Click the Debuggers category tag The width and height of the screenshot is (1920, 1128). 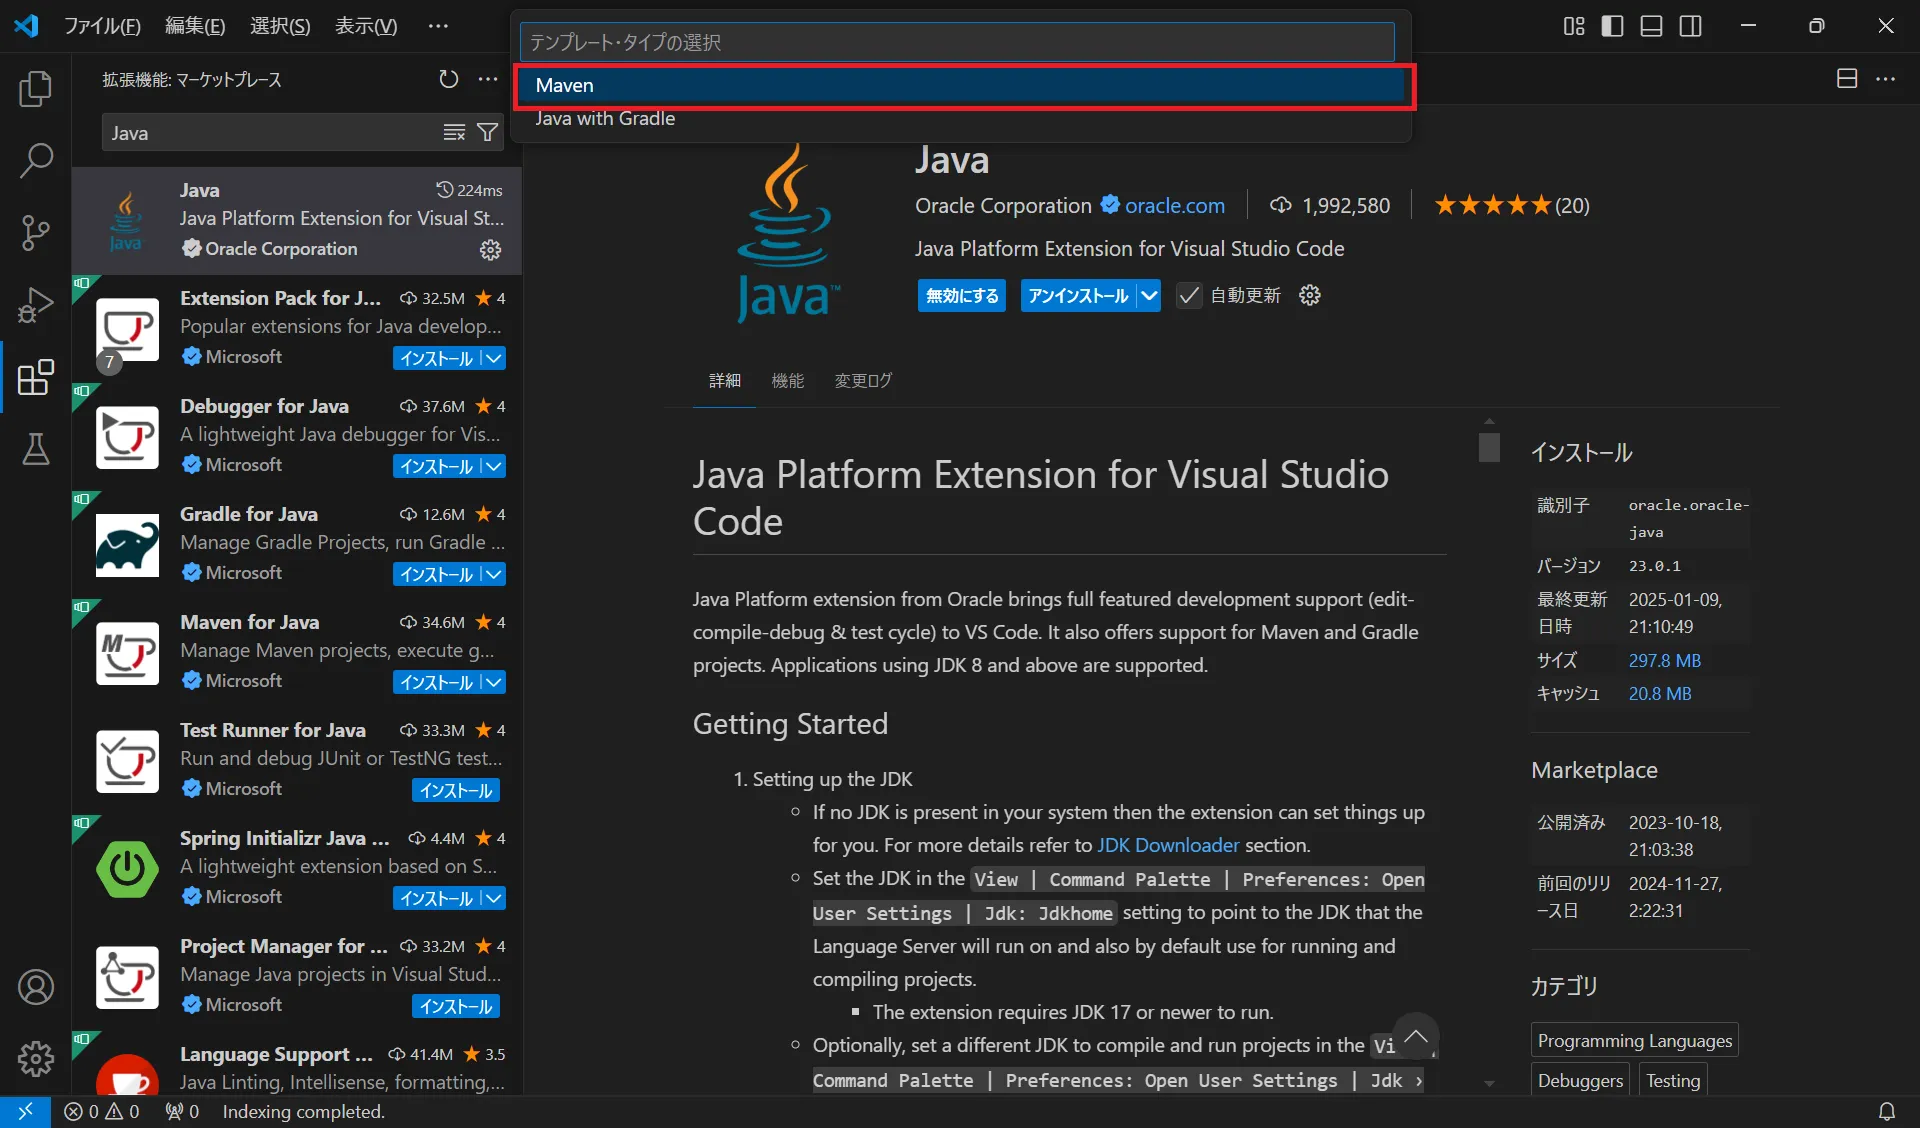coord(1580,1080)
